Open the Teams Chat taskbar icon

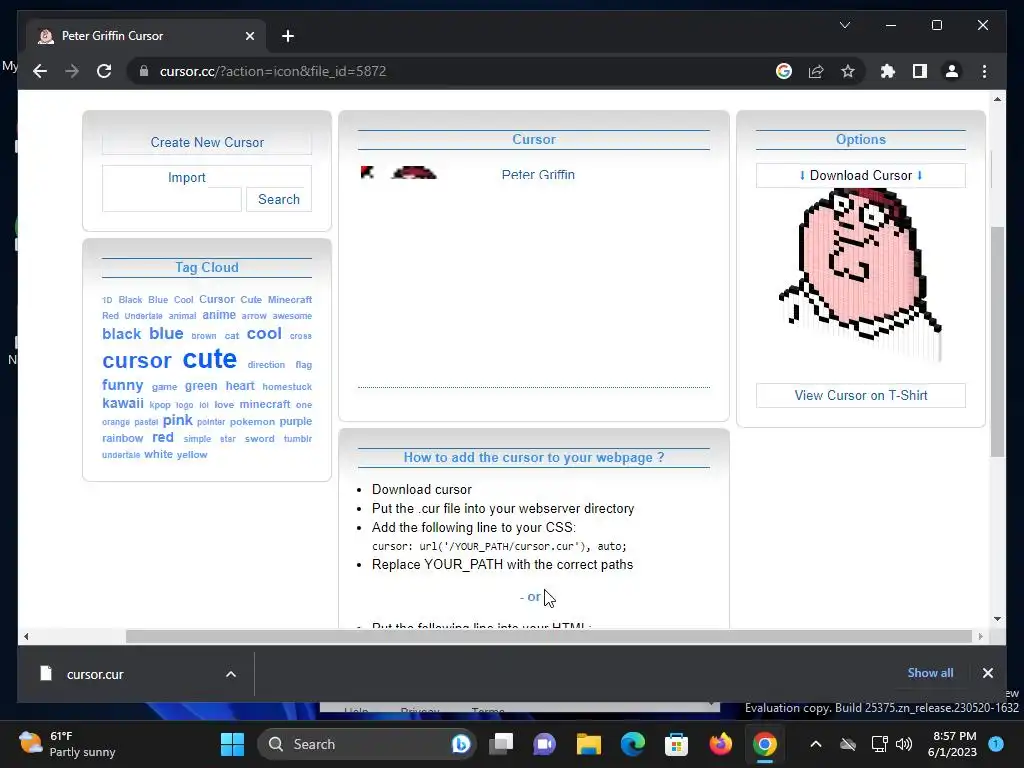pyautogui.click(x=544, y=744)
